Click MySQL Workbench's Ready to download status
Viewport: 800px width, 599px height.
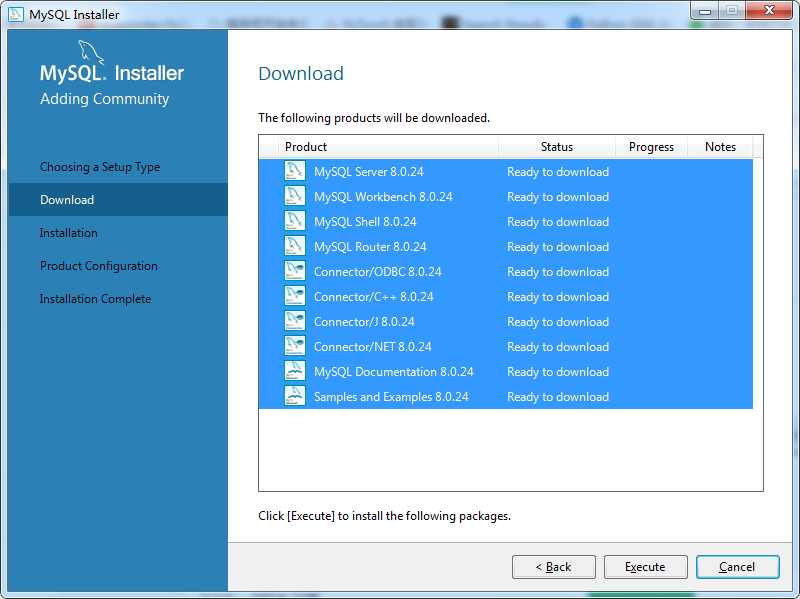[x=558, y=197]
